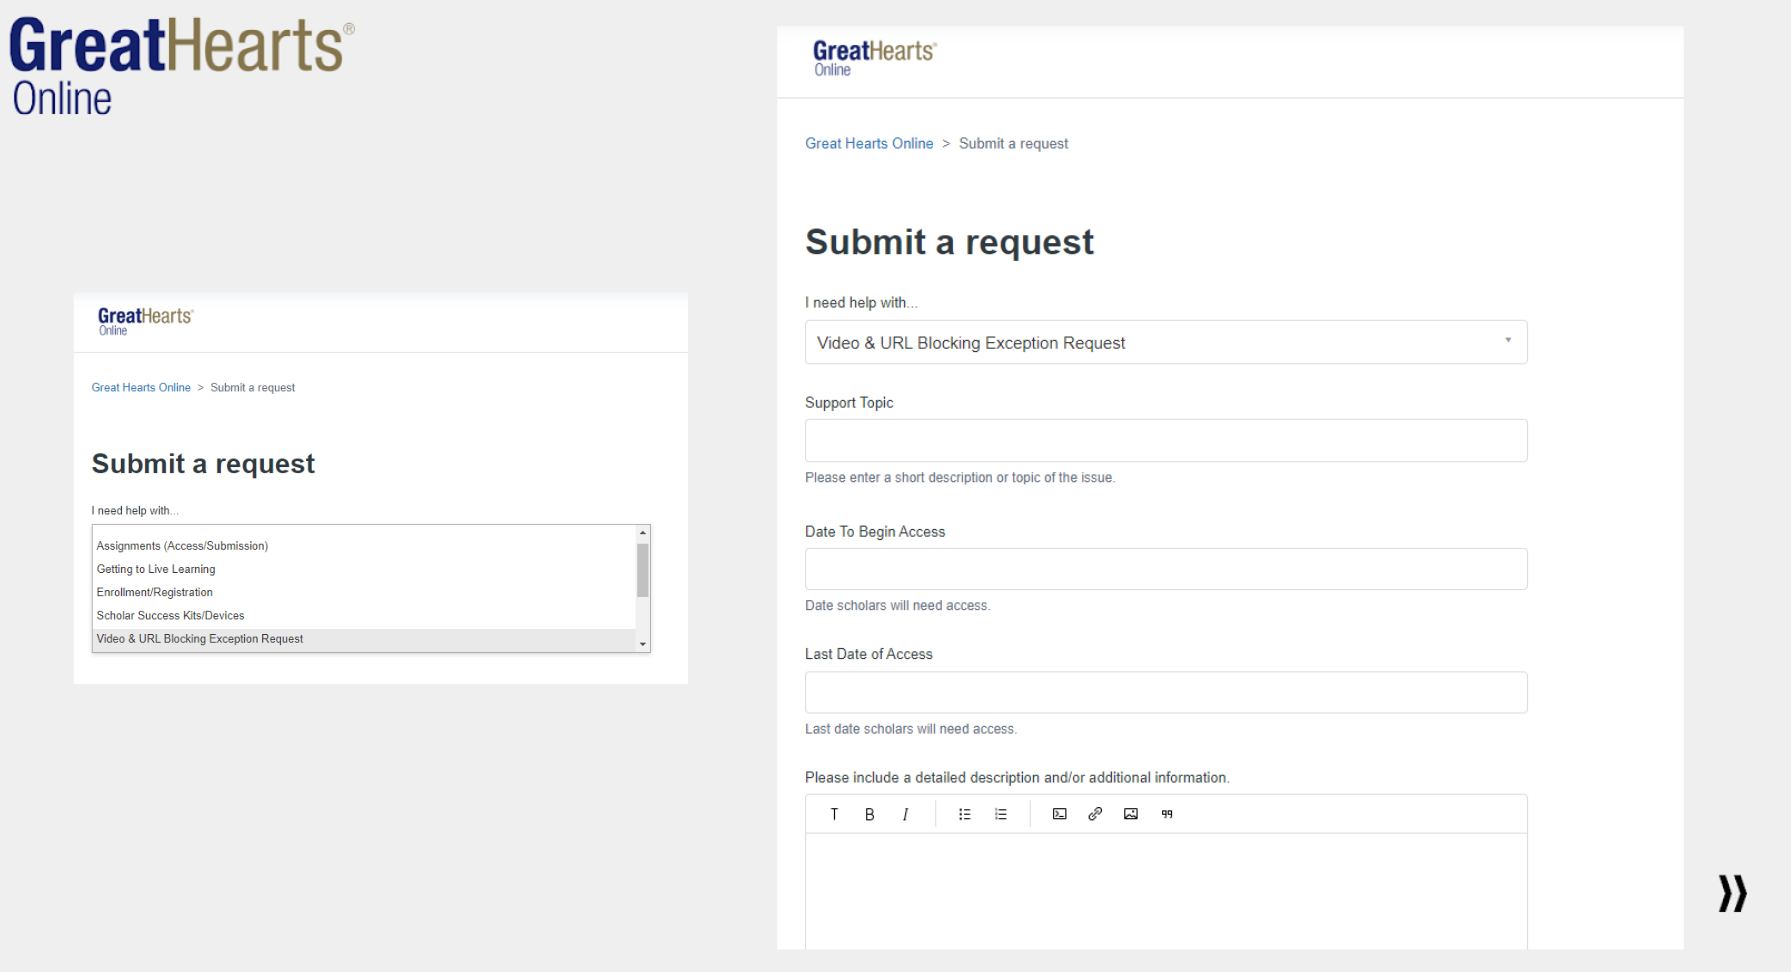Toggle italic formatting in the editor

pyautogui.click(x=905, y=814)
